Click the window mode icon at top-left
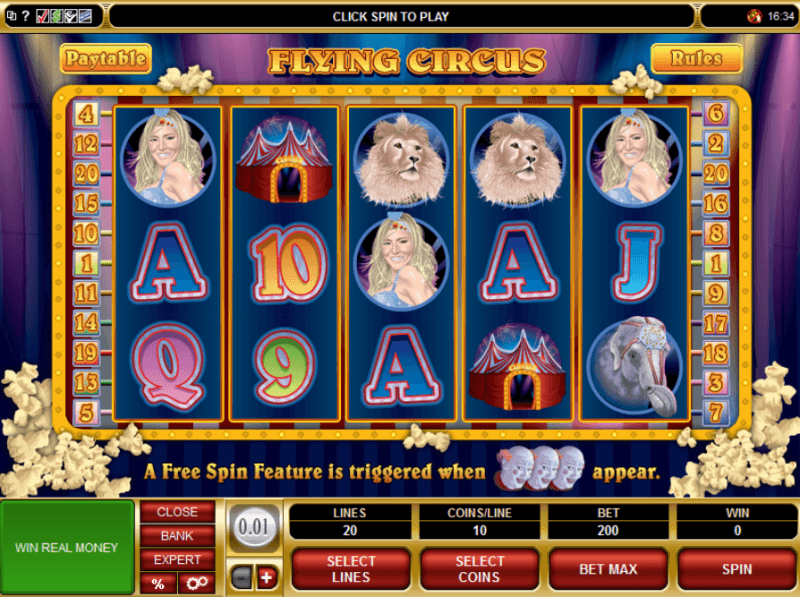Screen dimensions: 800x597 point(11,16)
